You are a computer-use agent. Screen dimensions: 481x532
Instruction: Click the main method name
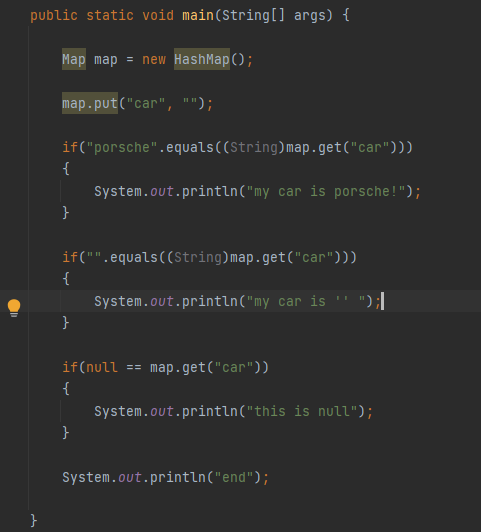pyautogui.click(x=198, y=16)
